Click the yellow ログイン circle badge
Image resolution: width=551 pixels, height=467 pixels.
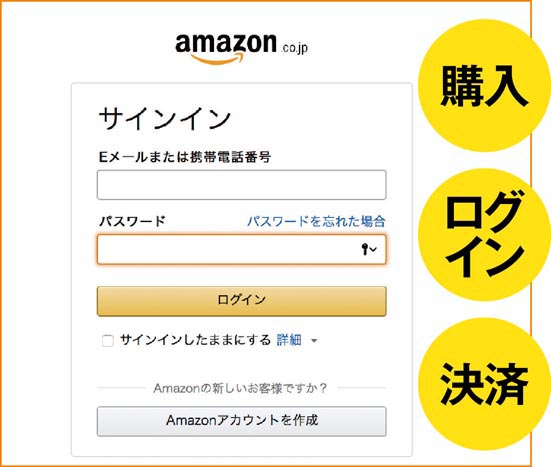click(x=484, y=234)
